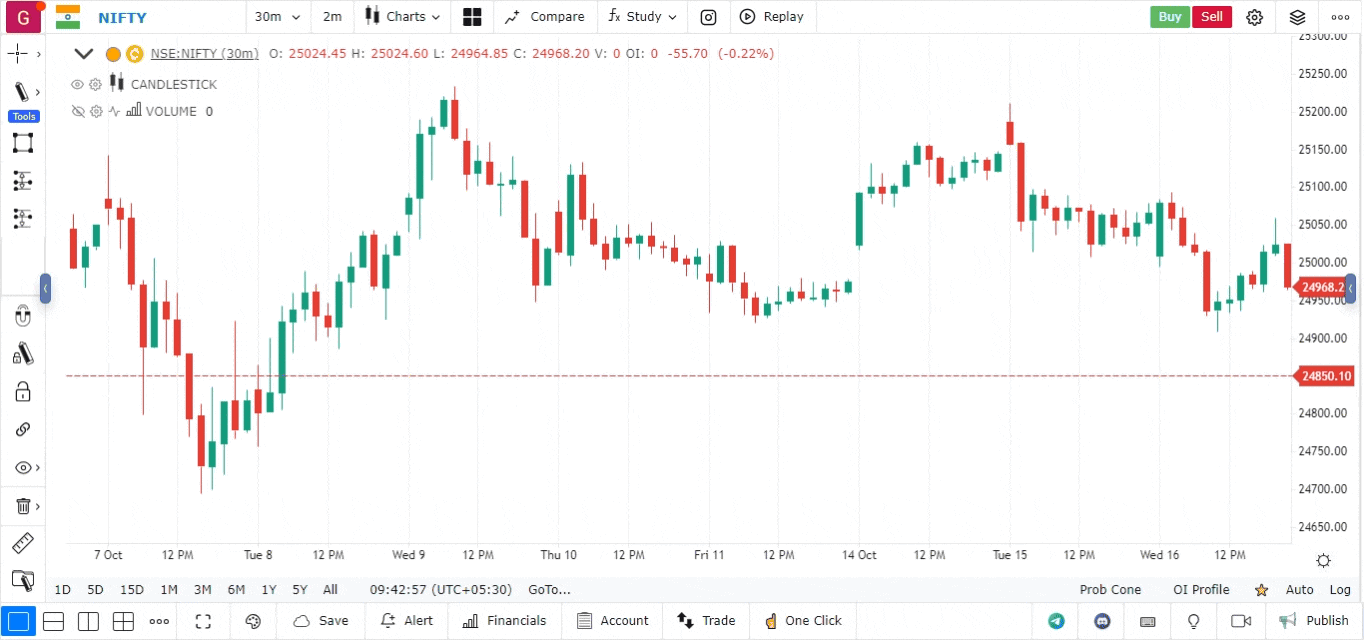Switch to the 1M time range

pos(169,590)
